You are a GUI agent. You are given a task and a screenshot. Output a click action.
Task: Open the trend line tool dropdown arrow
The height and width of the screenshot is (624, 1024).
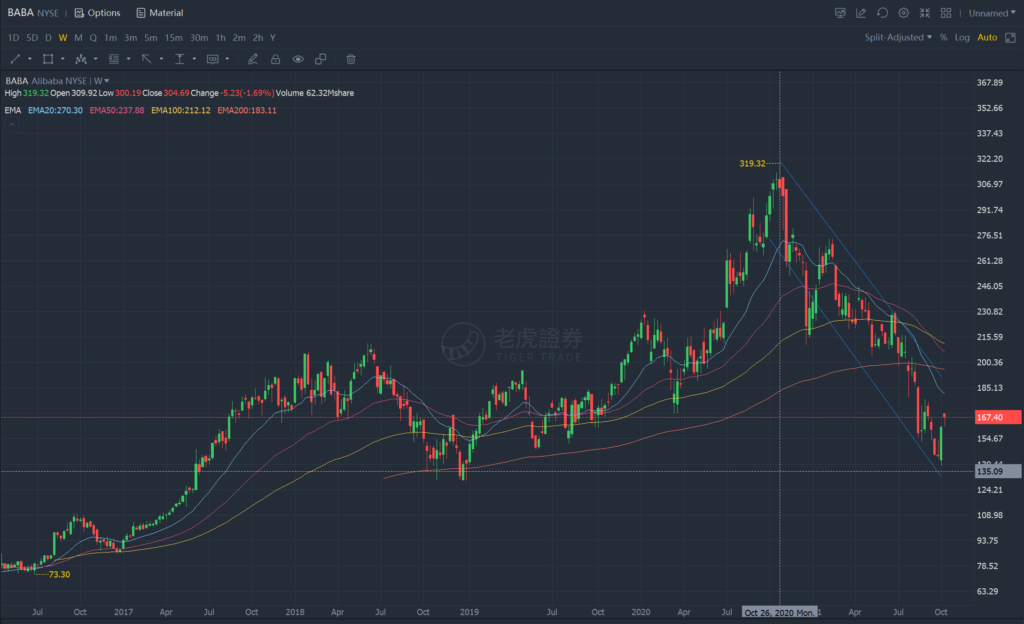coord(29,59)
